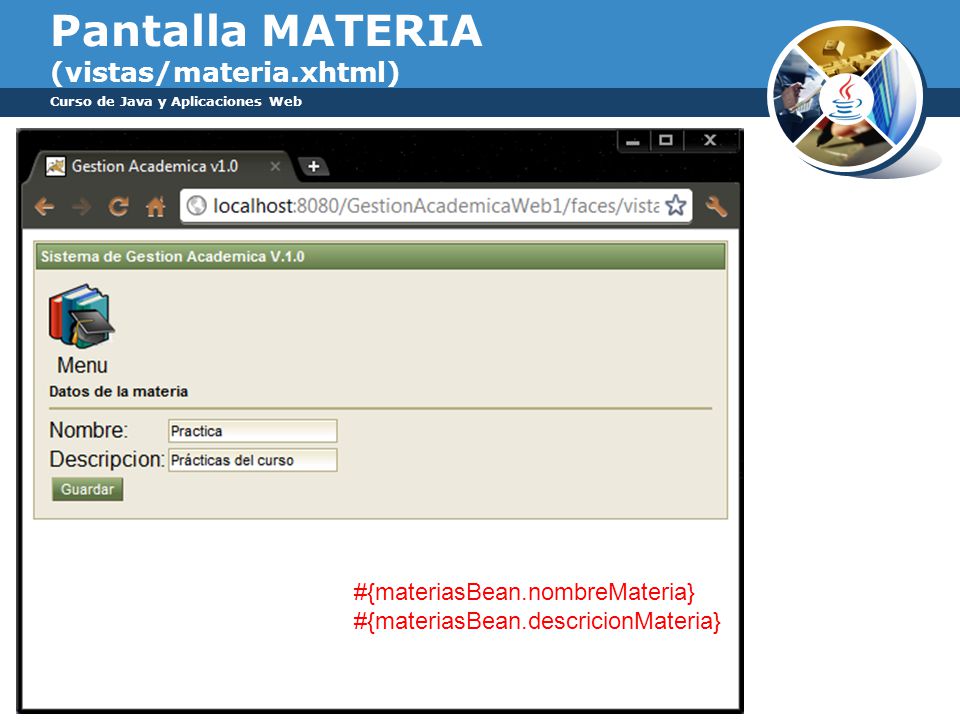Click the Guardar button
Screen dimensions: 960x720
(88, 489)
